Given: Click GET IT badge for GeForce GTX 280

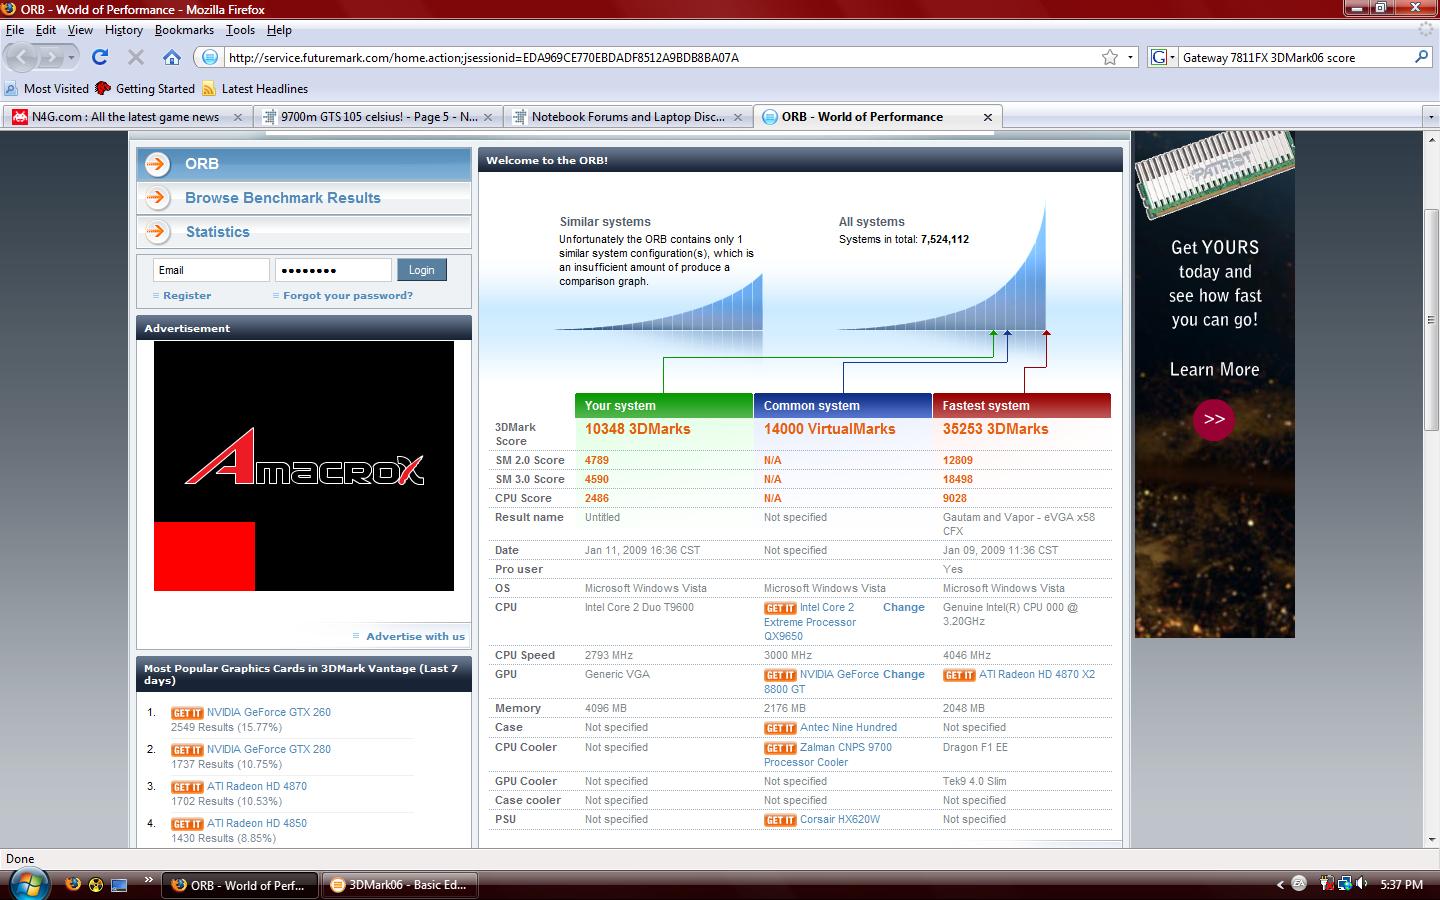Looking at the screenshot, I should 187,750.
